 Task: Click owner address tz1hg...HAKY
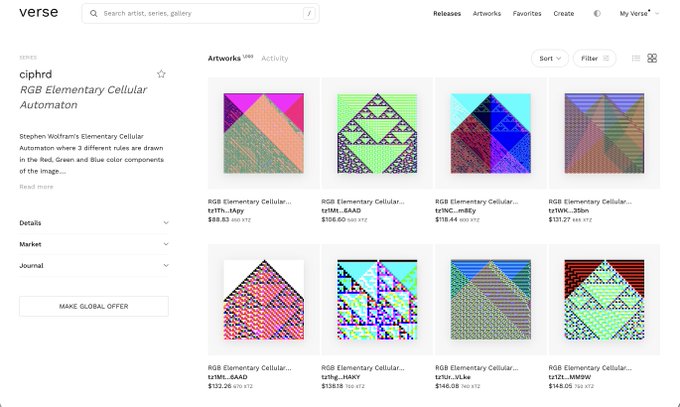coord(341,377)
